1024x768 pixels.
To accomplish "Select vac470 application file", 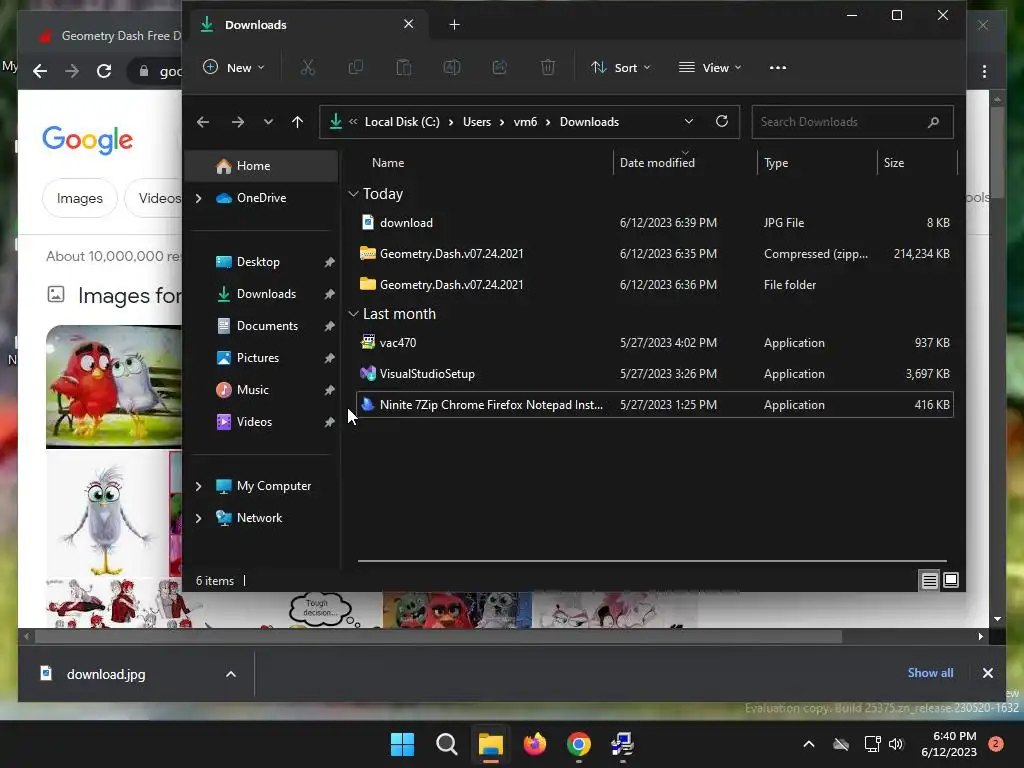I will (654, 343).
